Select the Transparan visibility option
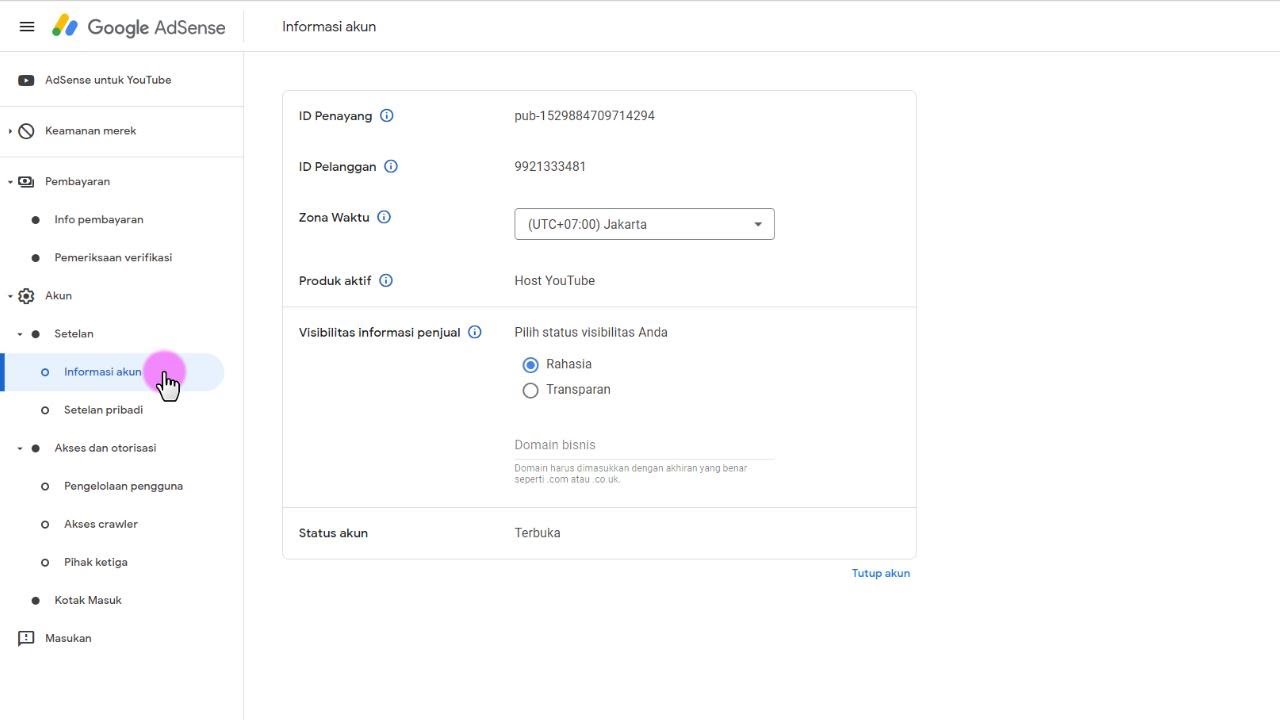 pos(530,390)
